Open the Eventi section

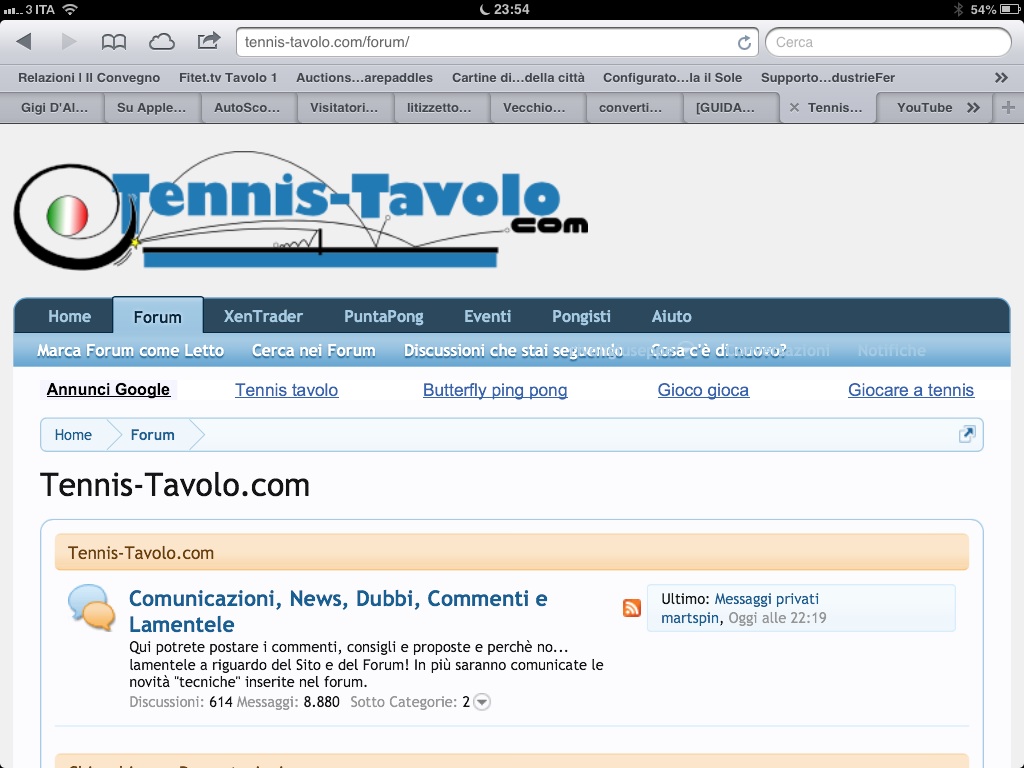[488, 317]
